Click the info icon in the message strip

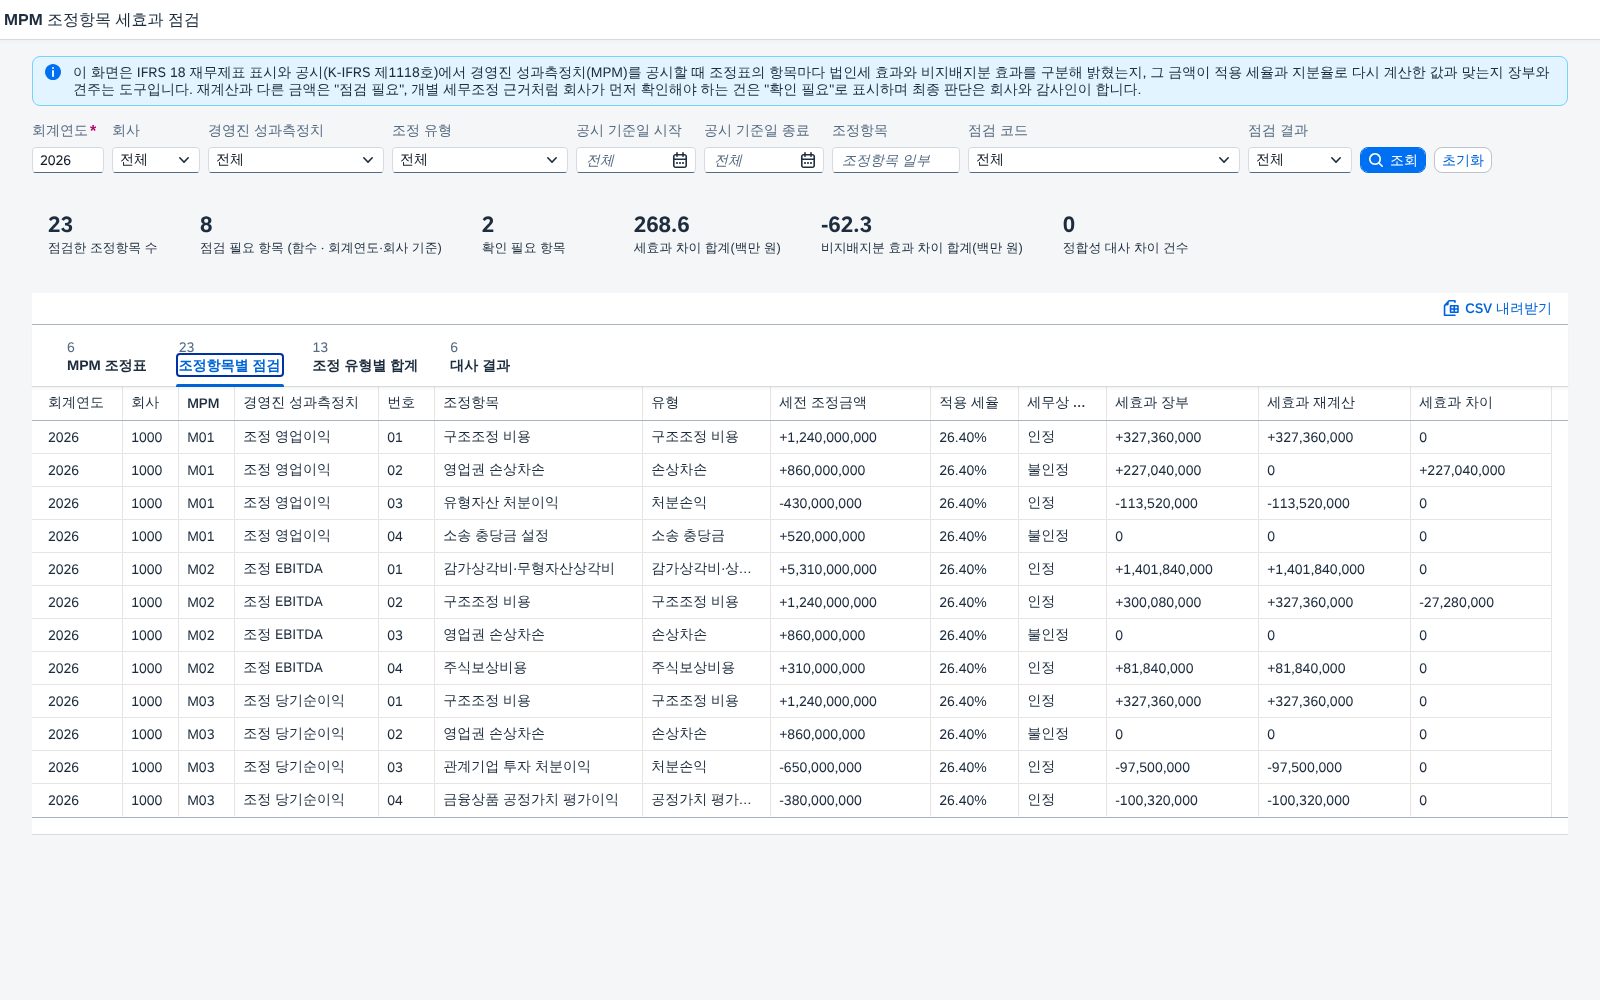[53, 72]
